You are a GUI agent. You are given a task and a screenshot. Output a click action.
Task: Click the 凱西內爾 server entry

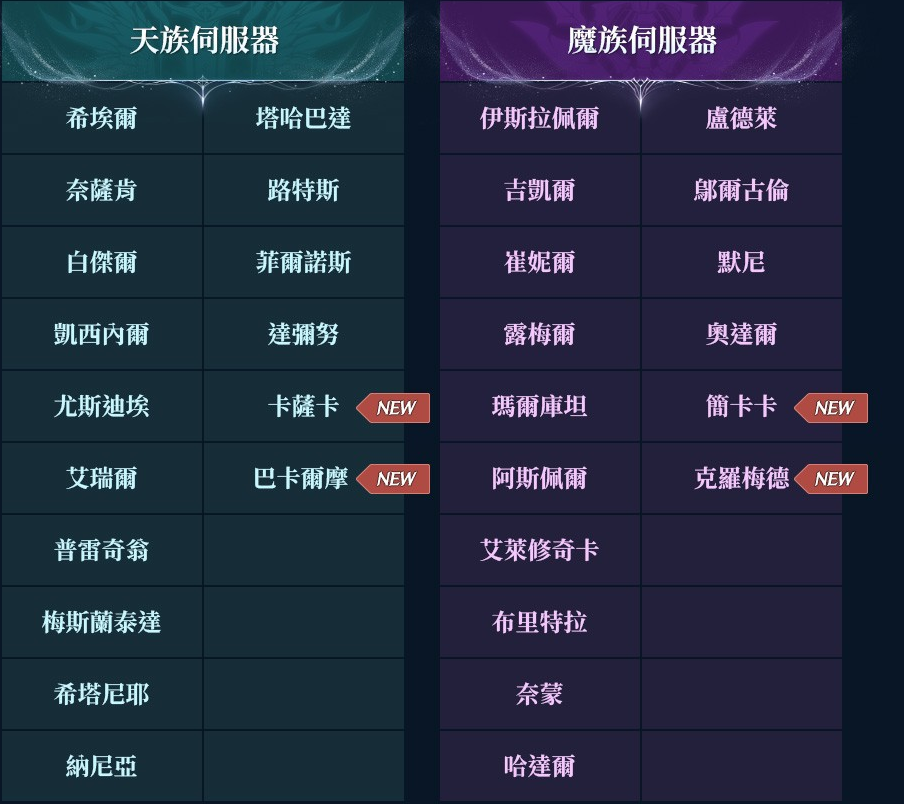[x=101, y=335]
